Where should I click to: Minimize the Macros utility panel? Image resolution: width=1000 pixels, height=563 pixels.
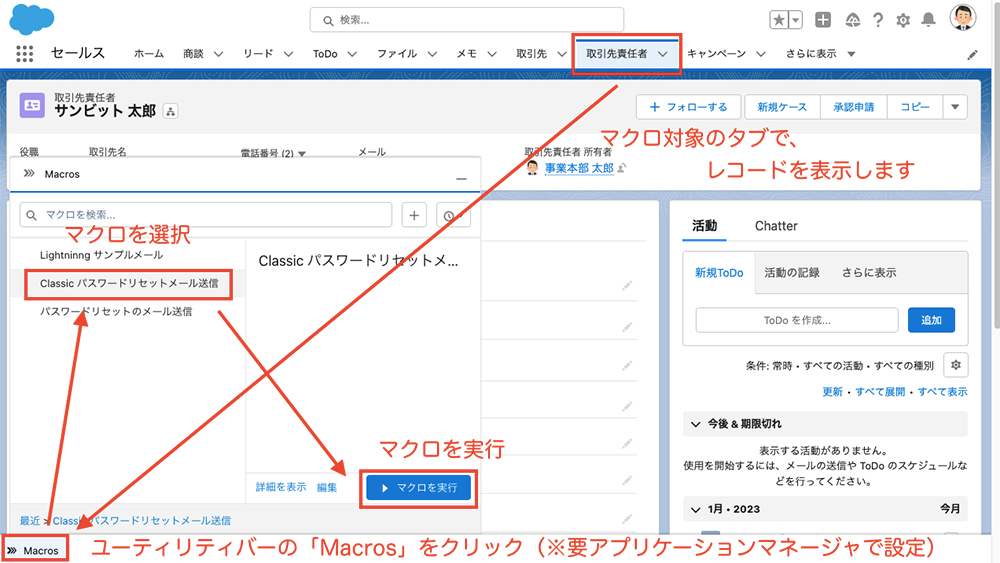[462, 179]
